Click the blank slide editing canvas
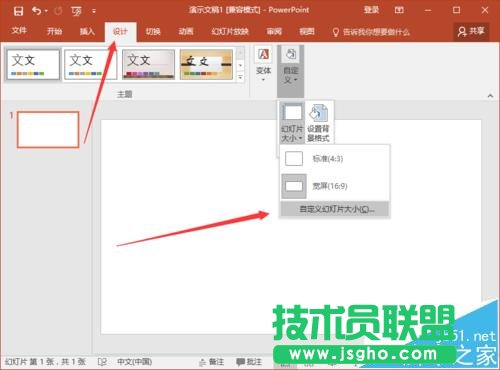Viewport: 500px width, 370px height. [x=291, y=227]
